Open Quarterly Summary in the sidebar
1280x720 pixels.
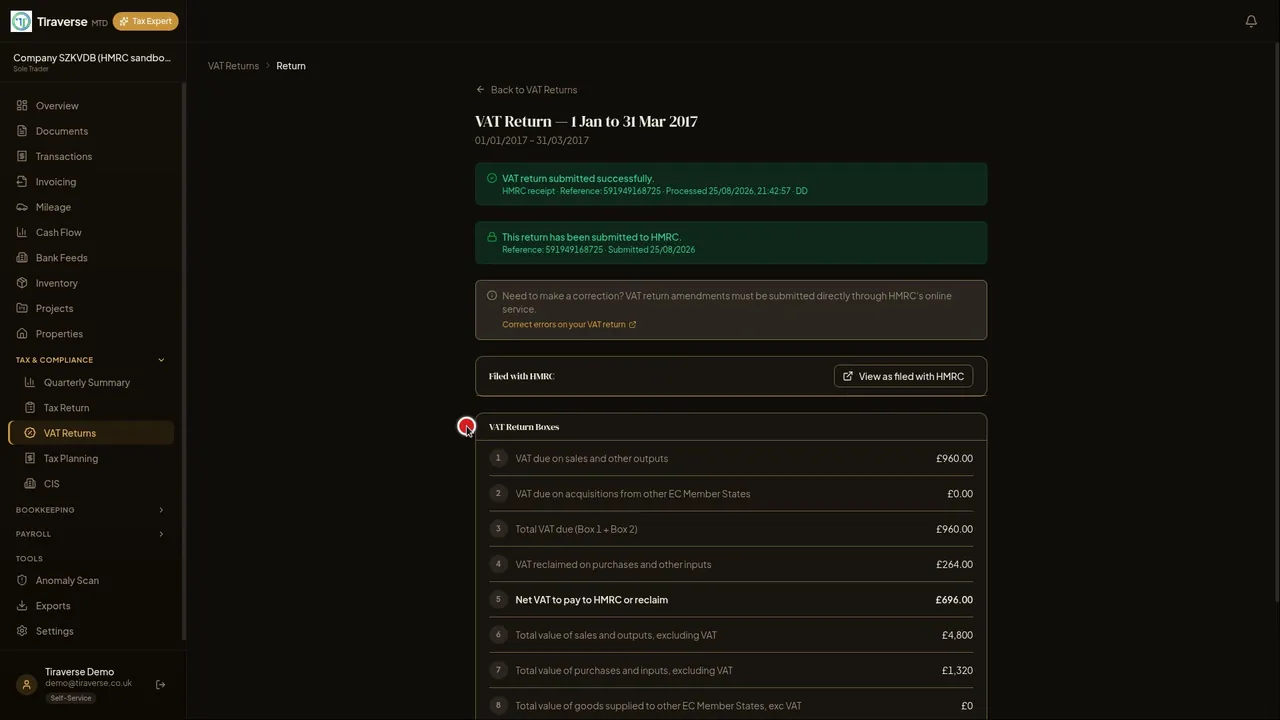(91, 382)
